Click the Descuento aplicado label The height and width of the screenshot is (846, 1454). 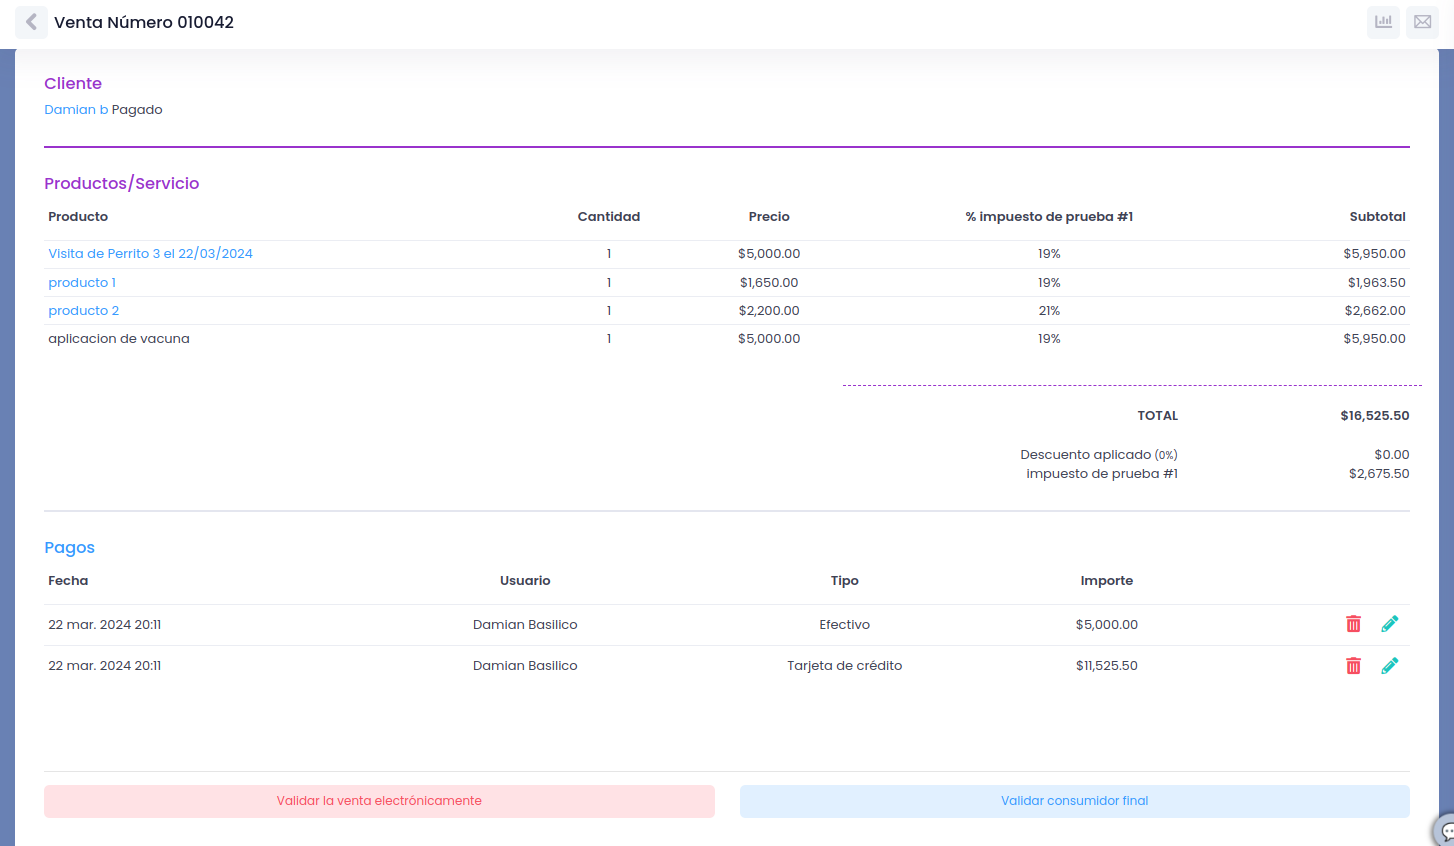click(x=1086, y=455)
